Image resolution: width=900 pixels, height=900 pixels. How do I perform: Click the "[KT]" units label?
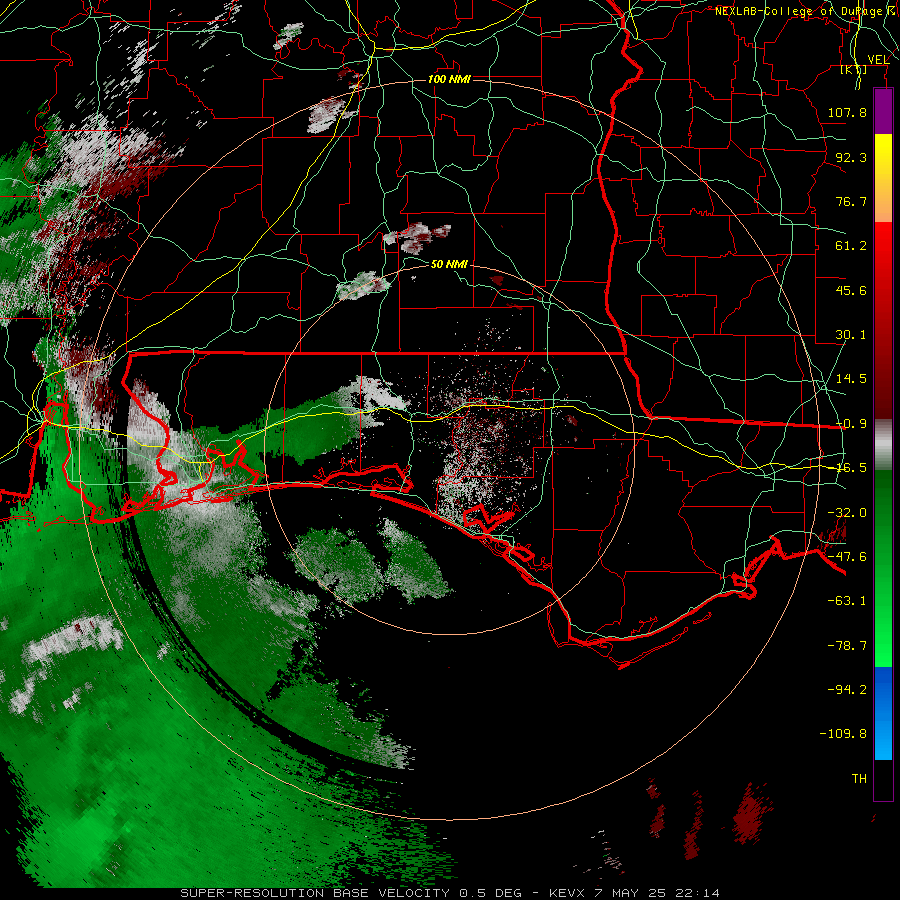[854, 69]
